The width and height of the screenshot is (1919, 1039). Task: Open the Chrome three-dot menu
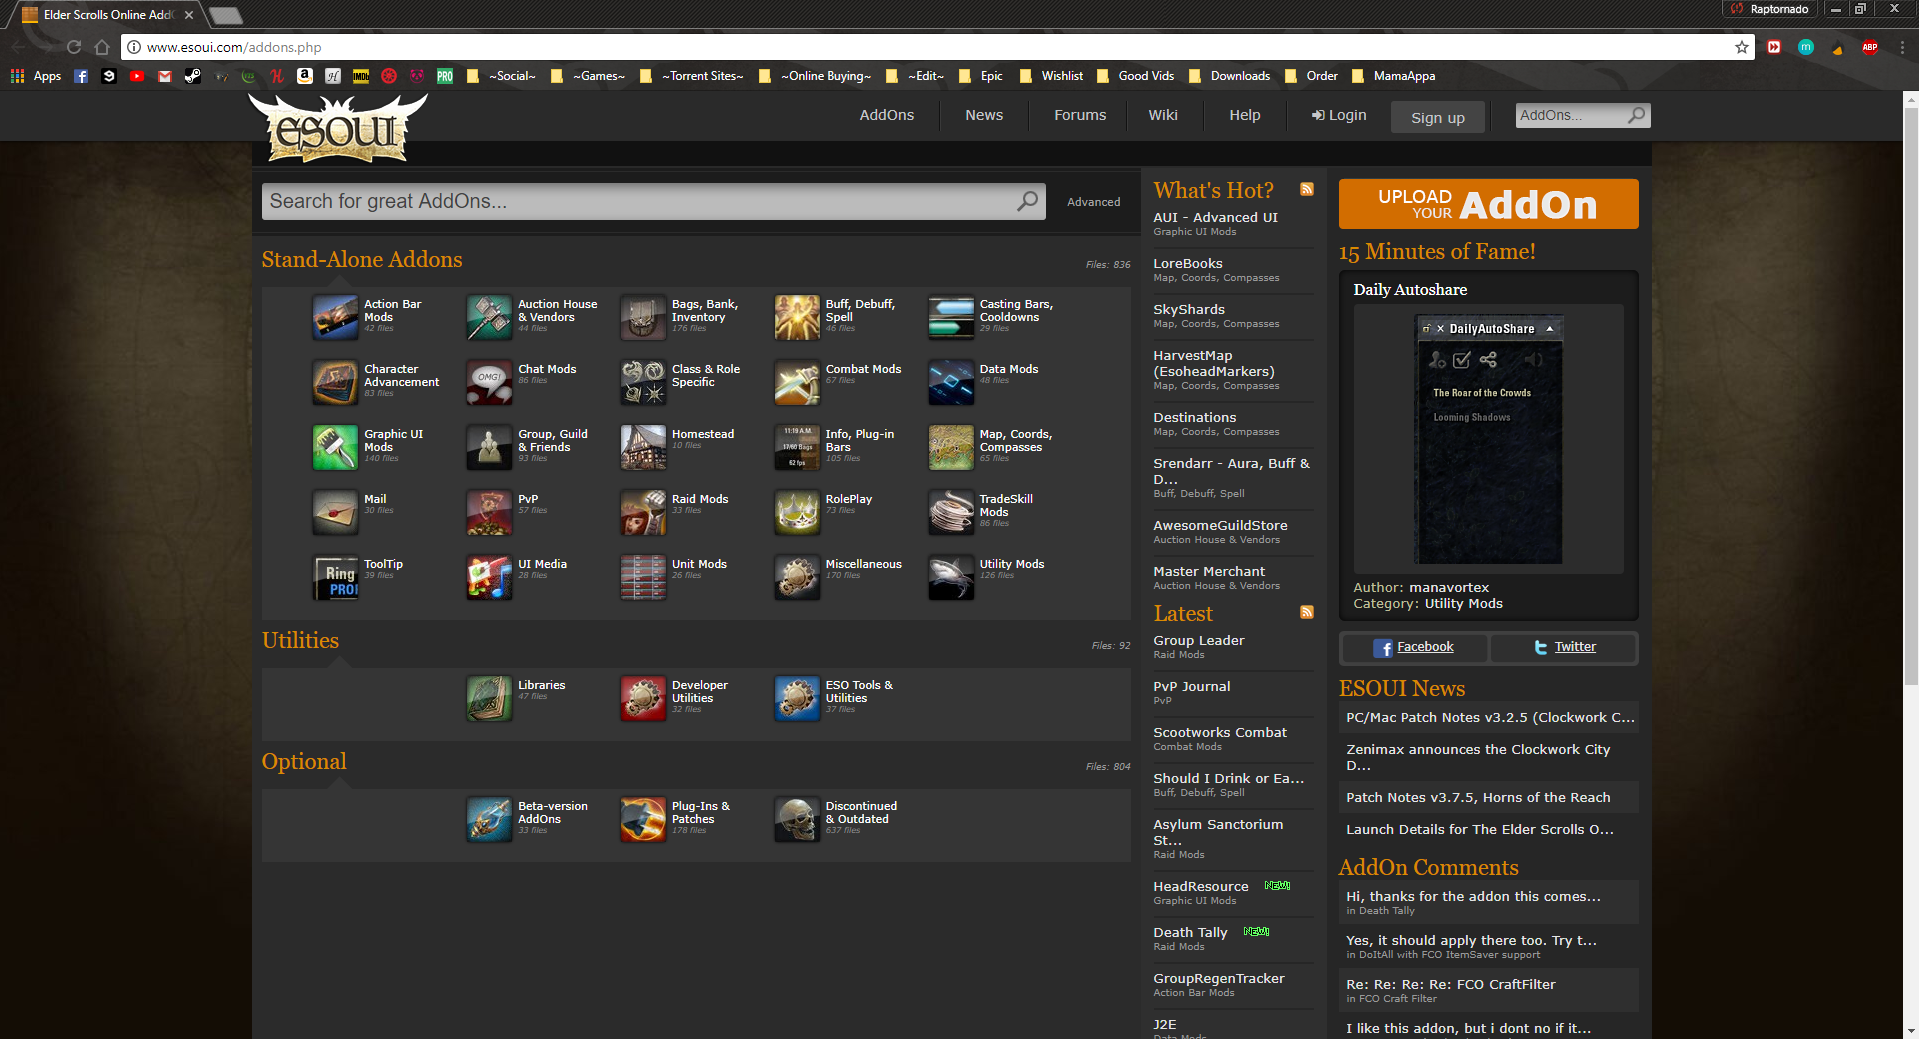(1901, 47)
